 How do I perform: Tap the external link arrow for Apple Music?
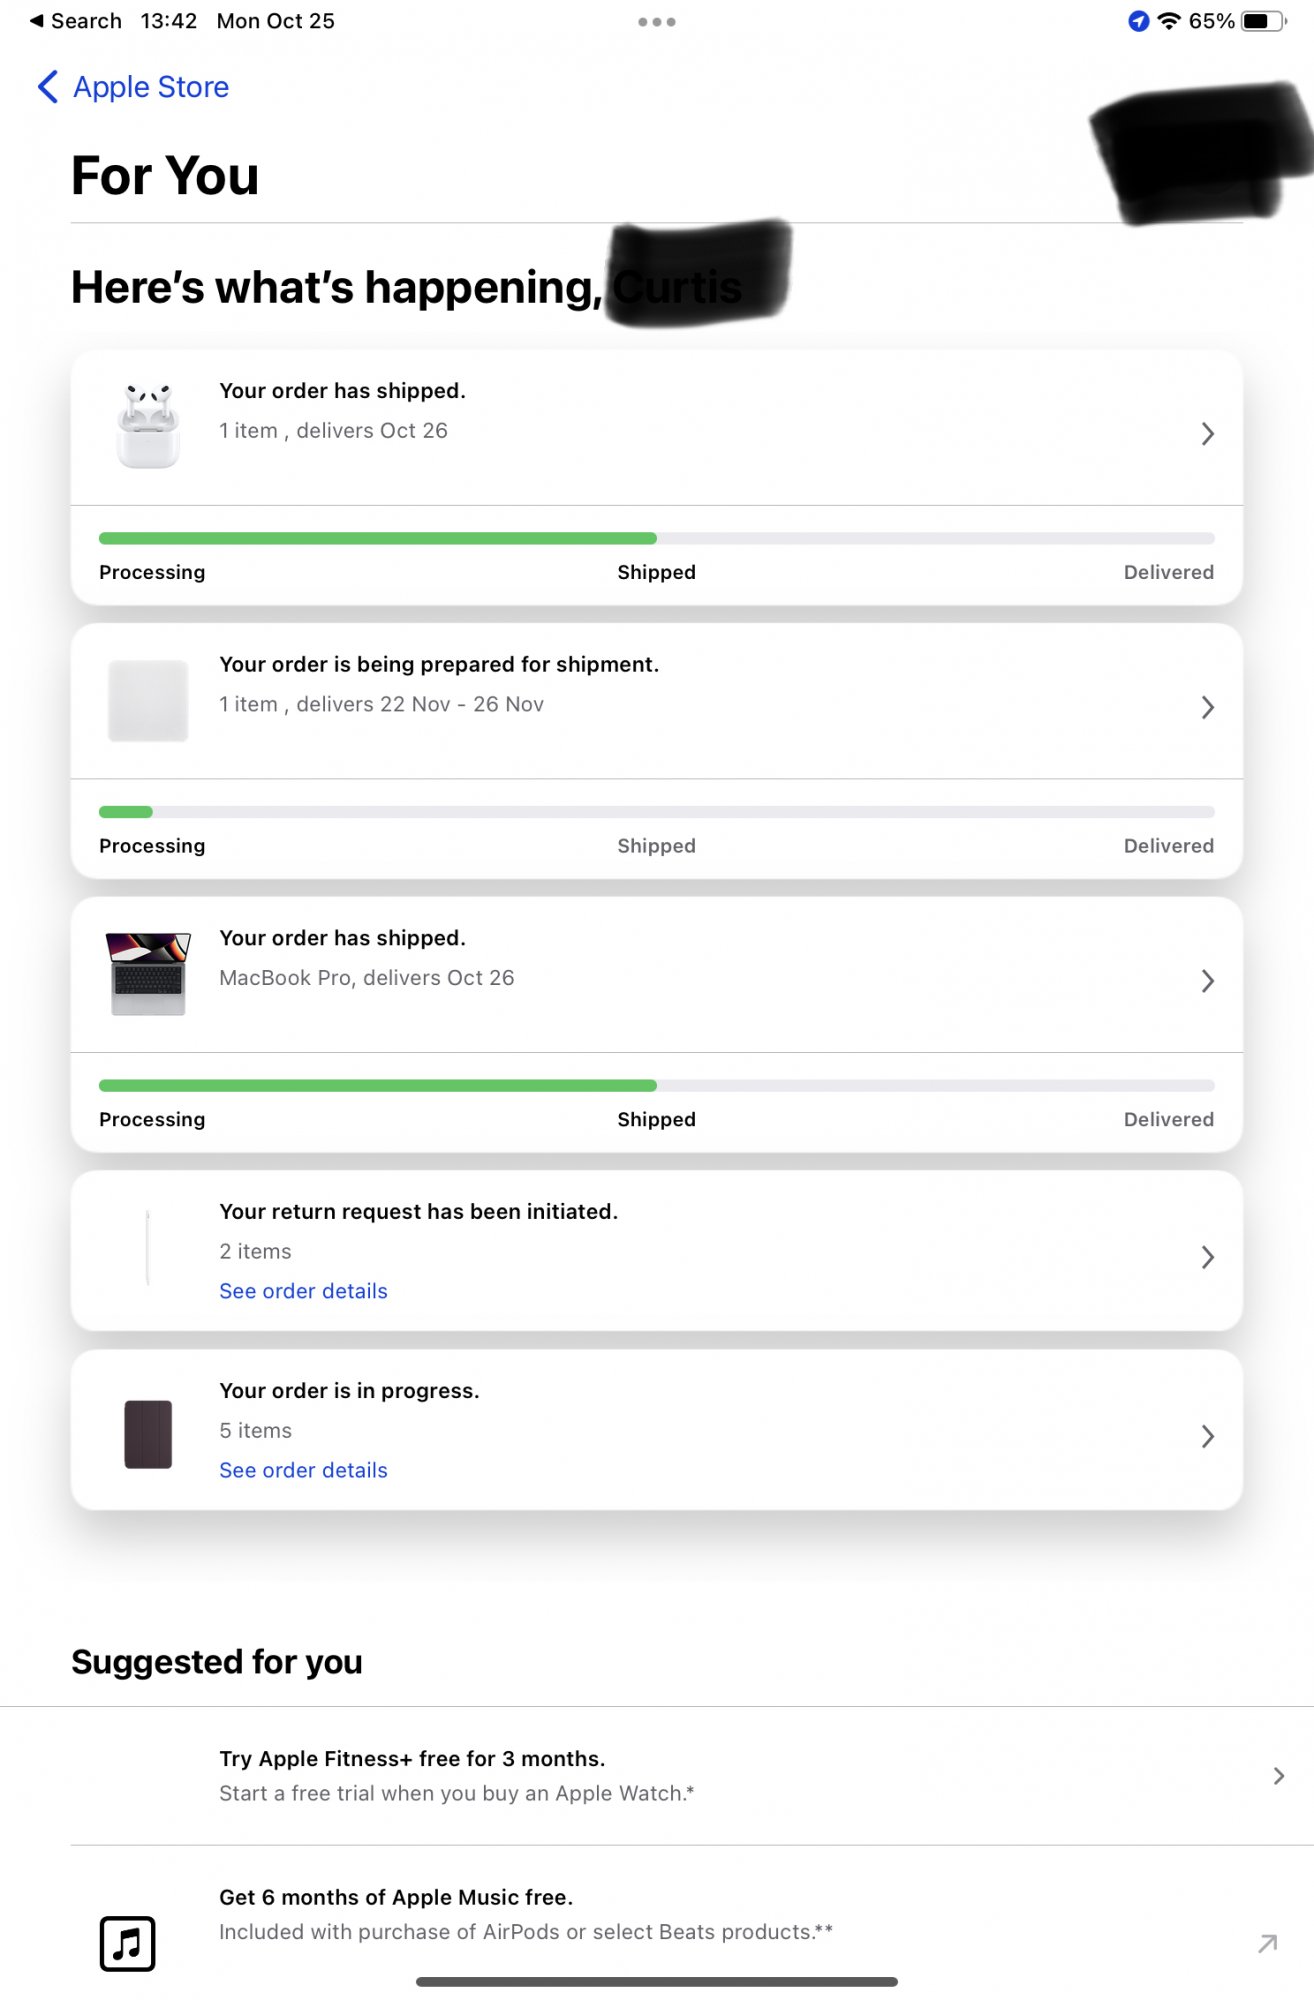coord(1267,1943)
